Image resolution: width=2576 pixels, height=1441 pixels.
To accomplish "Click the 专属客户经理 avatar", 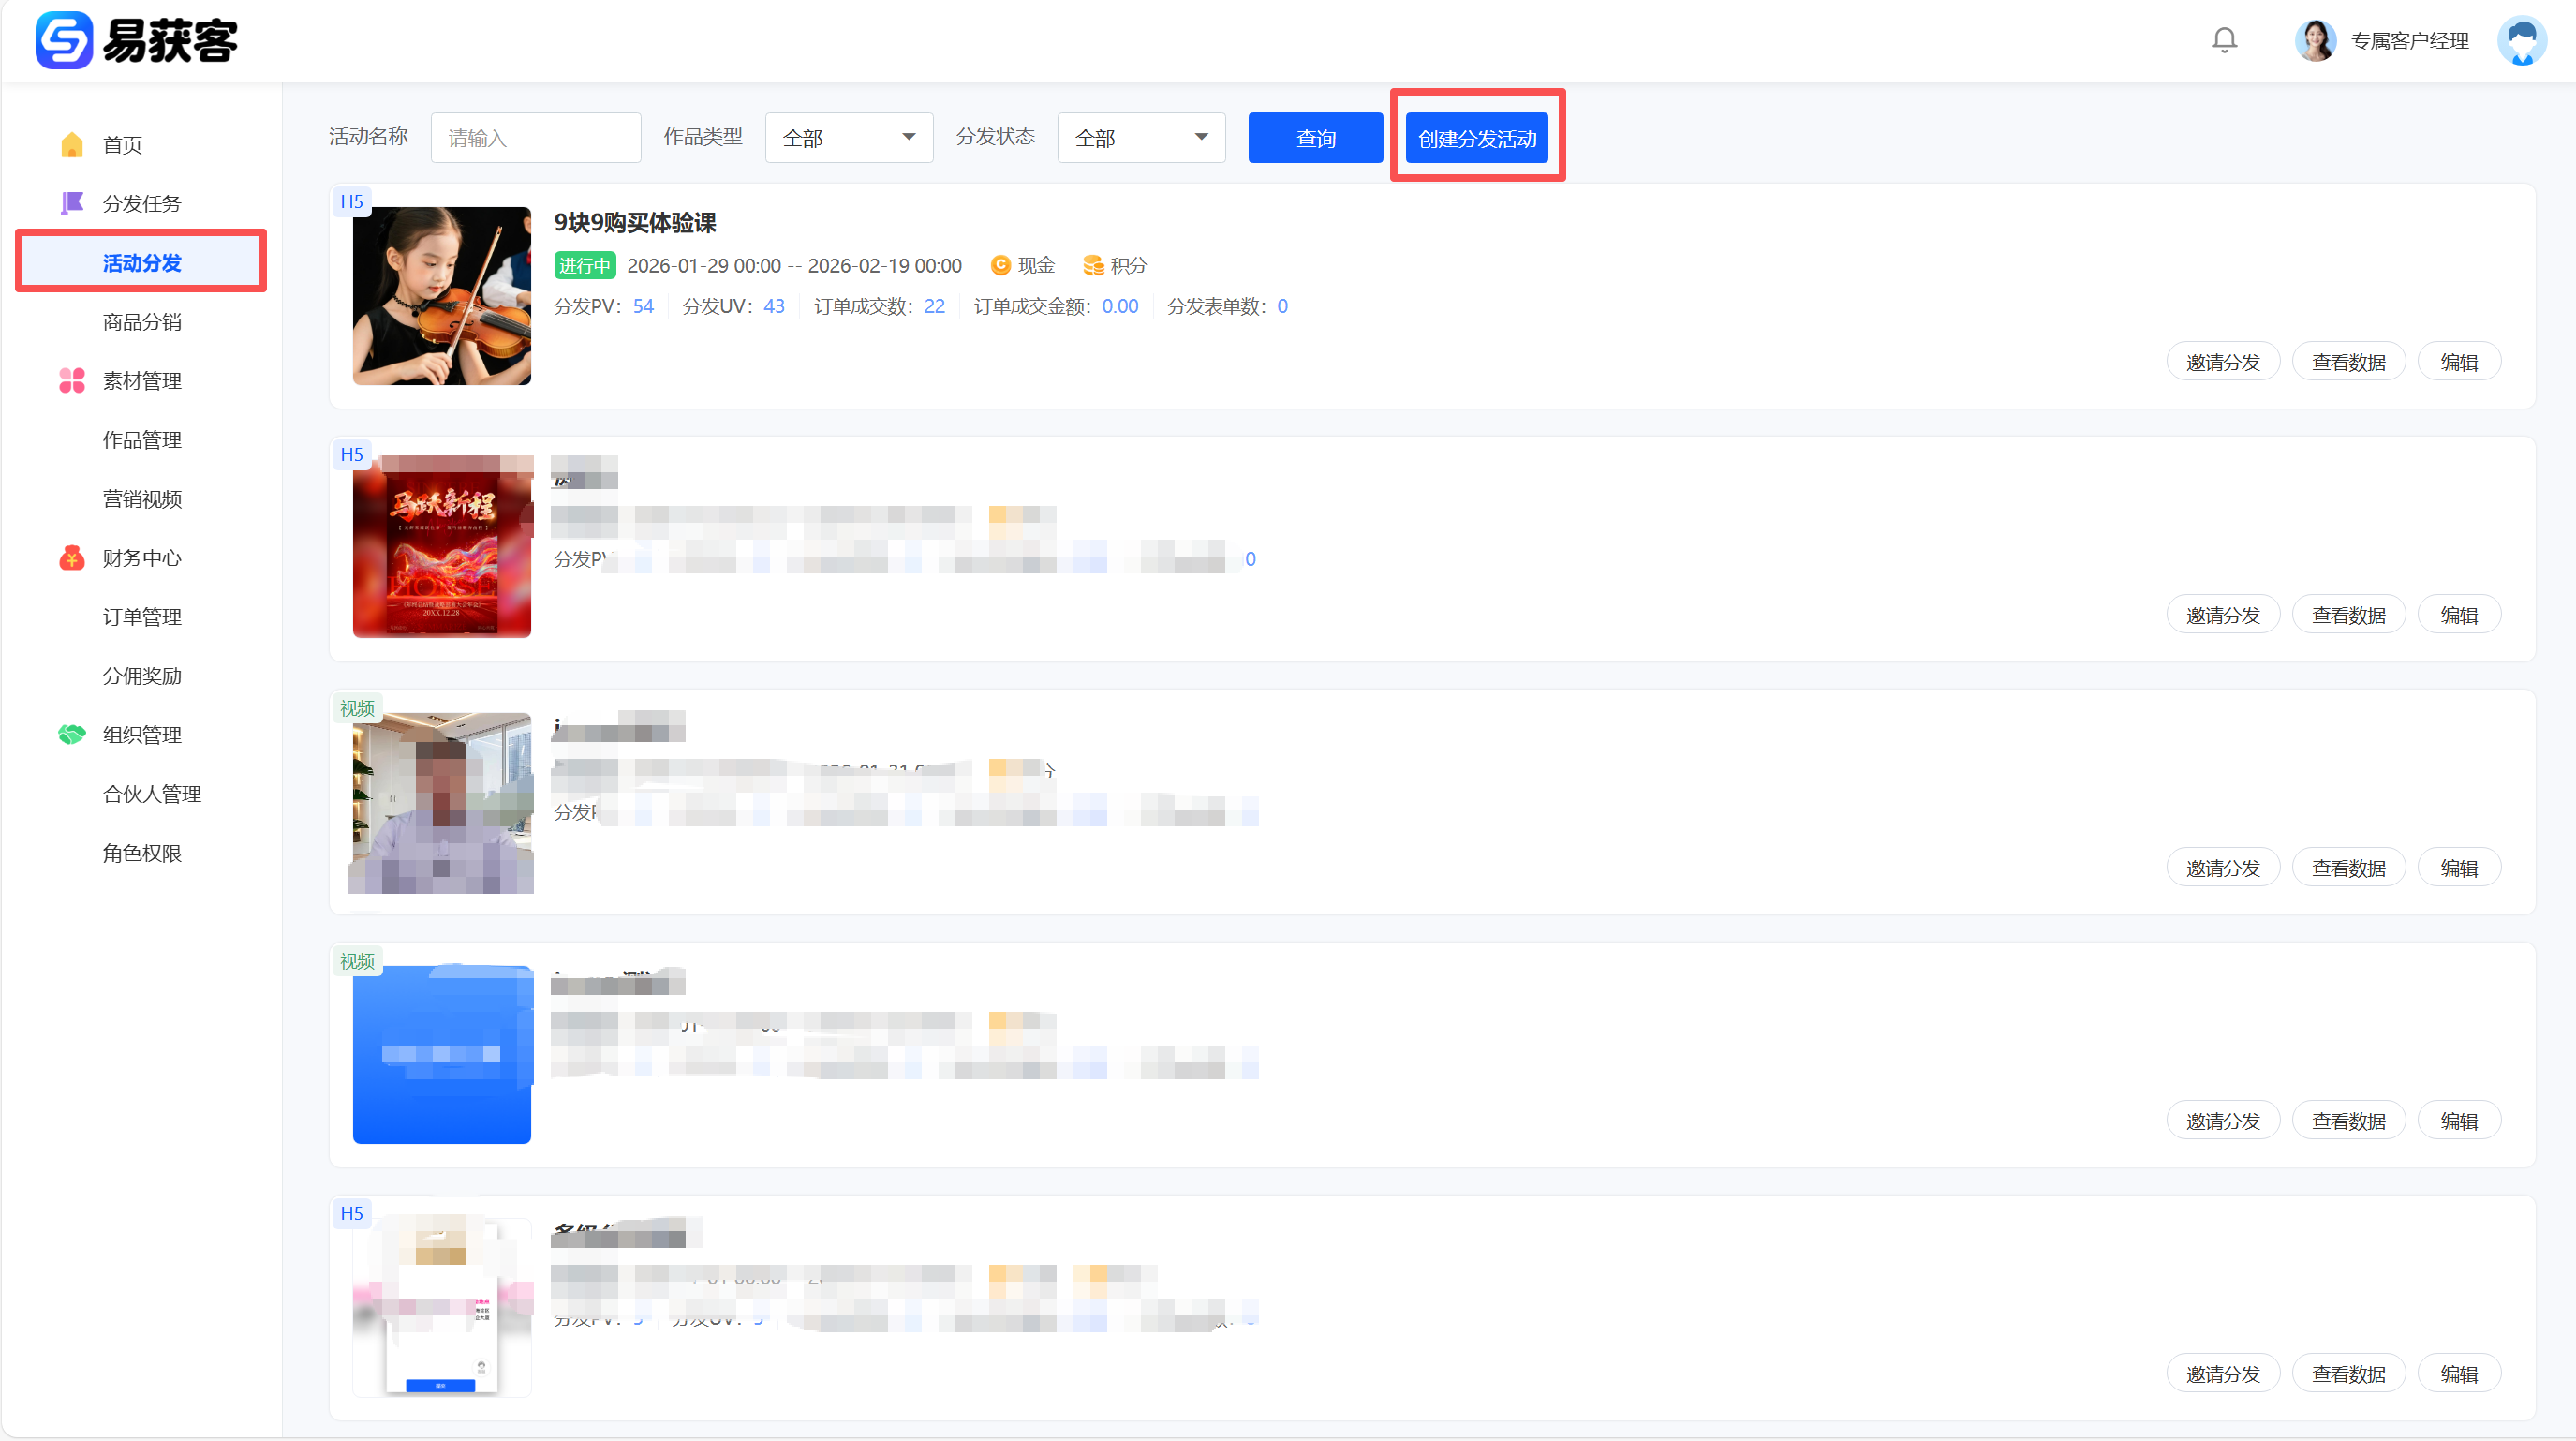I will coord(2315,41).
